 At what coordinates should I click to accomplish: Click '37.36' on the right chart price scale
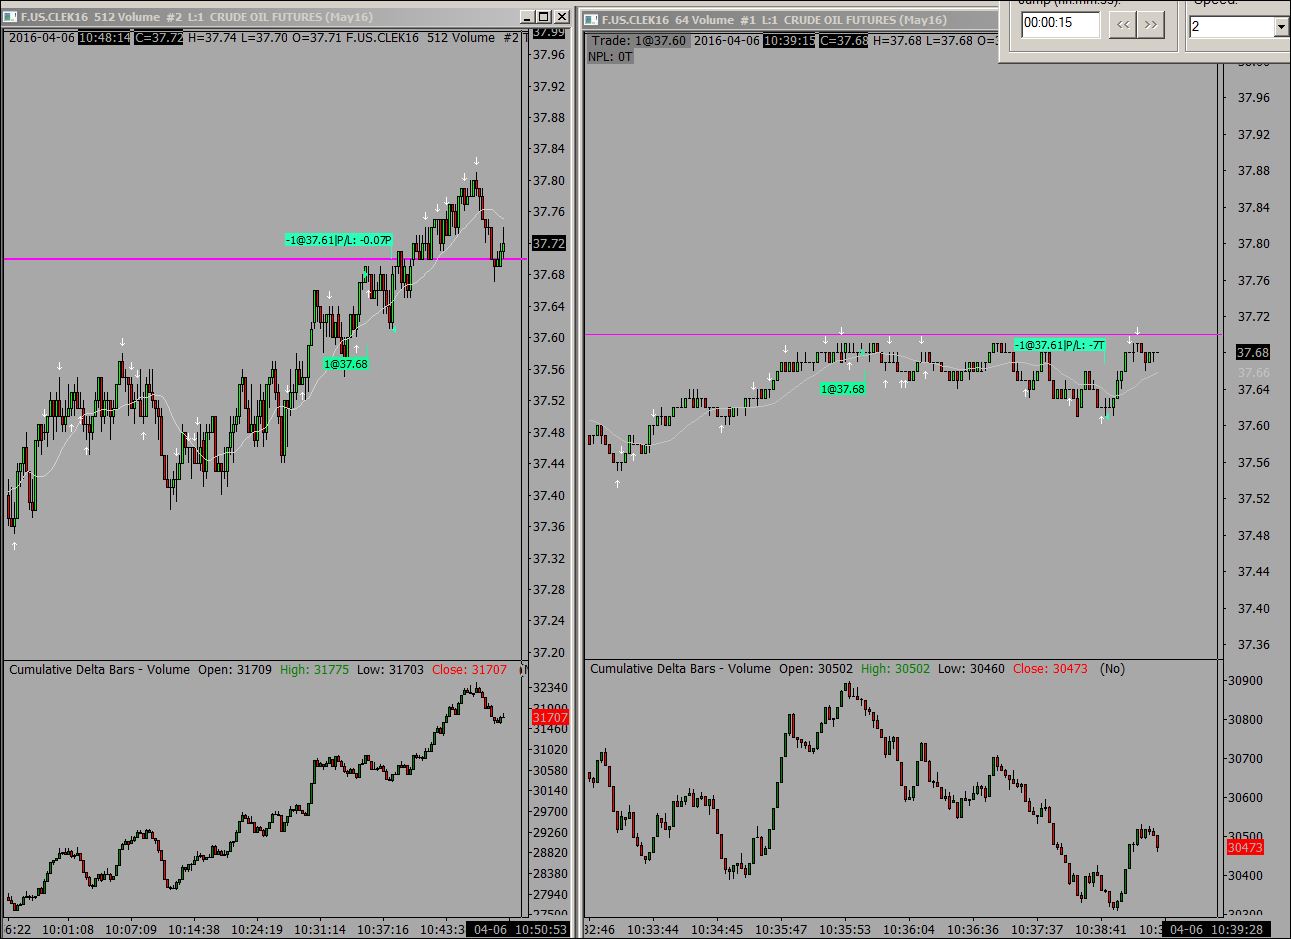[x=1254, y=645]
